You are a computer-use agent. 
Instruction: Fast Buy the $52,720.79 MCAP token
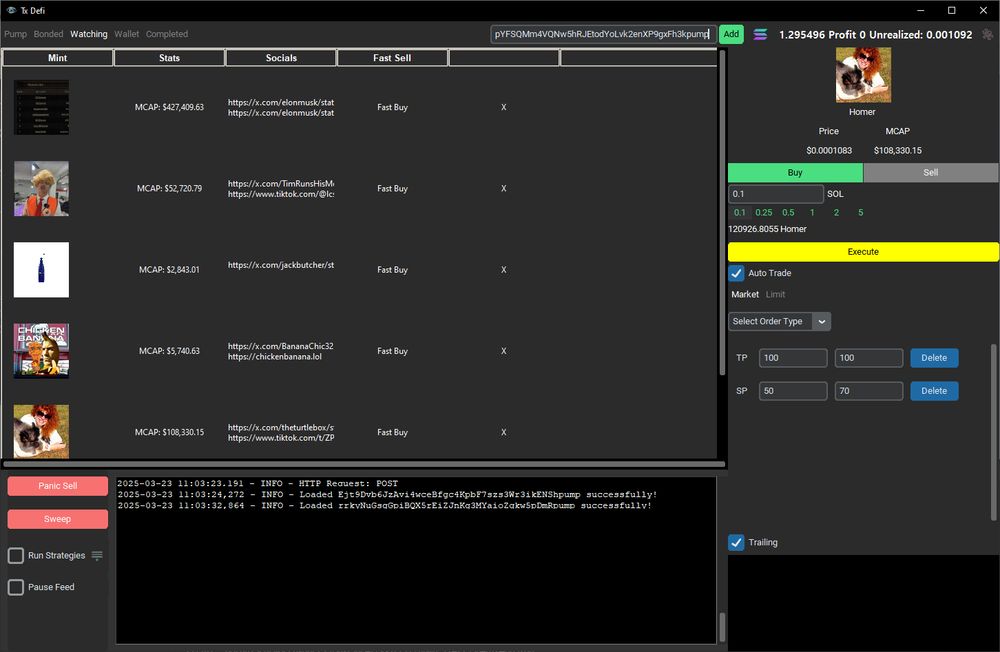point(392,188)
